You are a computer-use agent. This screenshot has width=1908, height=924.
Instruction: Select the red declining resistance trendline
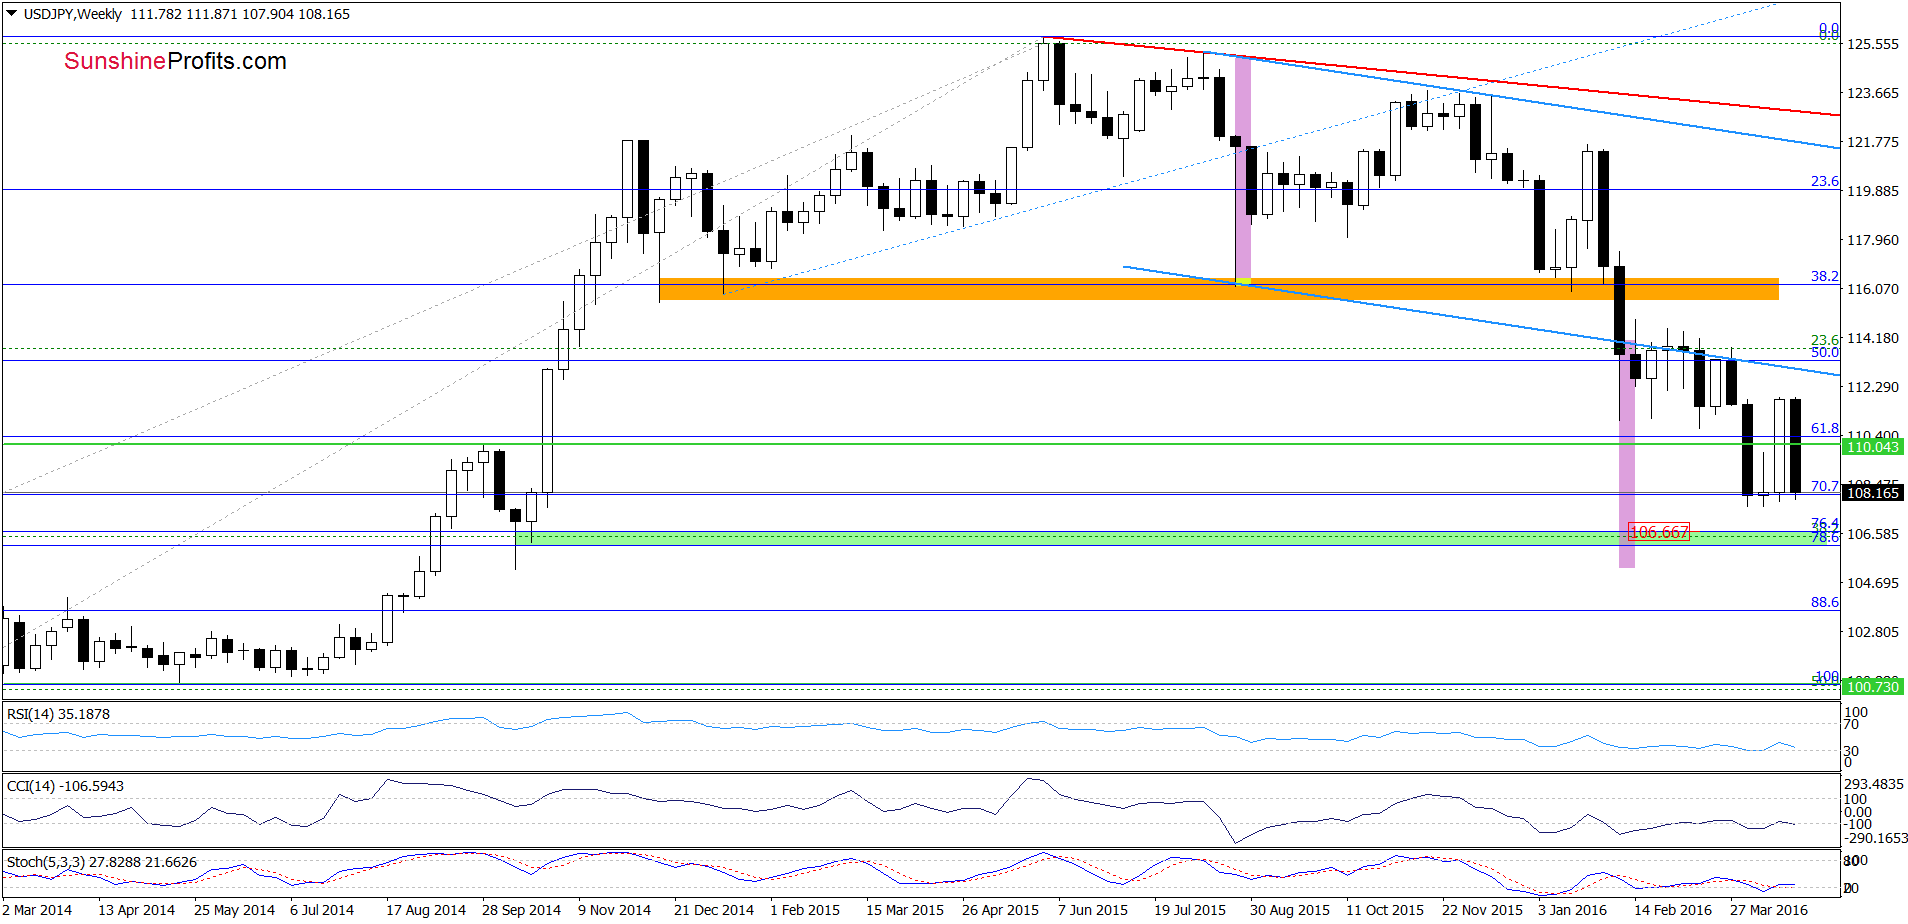1440,77
